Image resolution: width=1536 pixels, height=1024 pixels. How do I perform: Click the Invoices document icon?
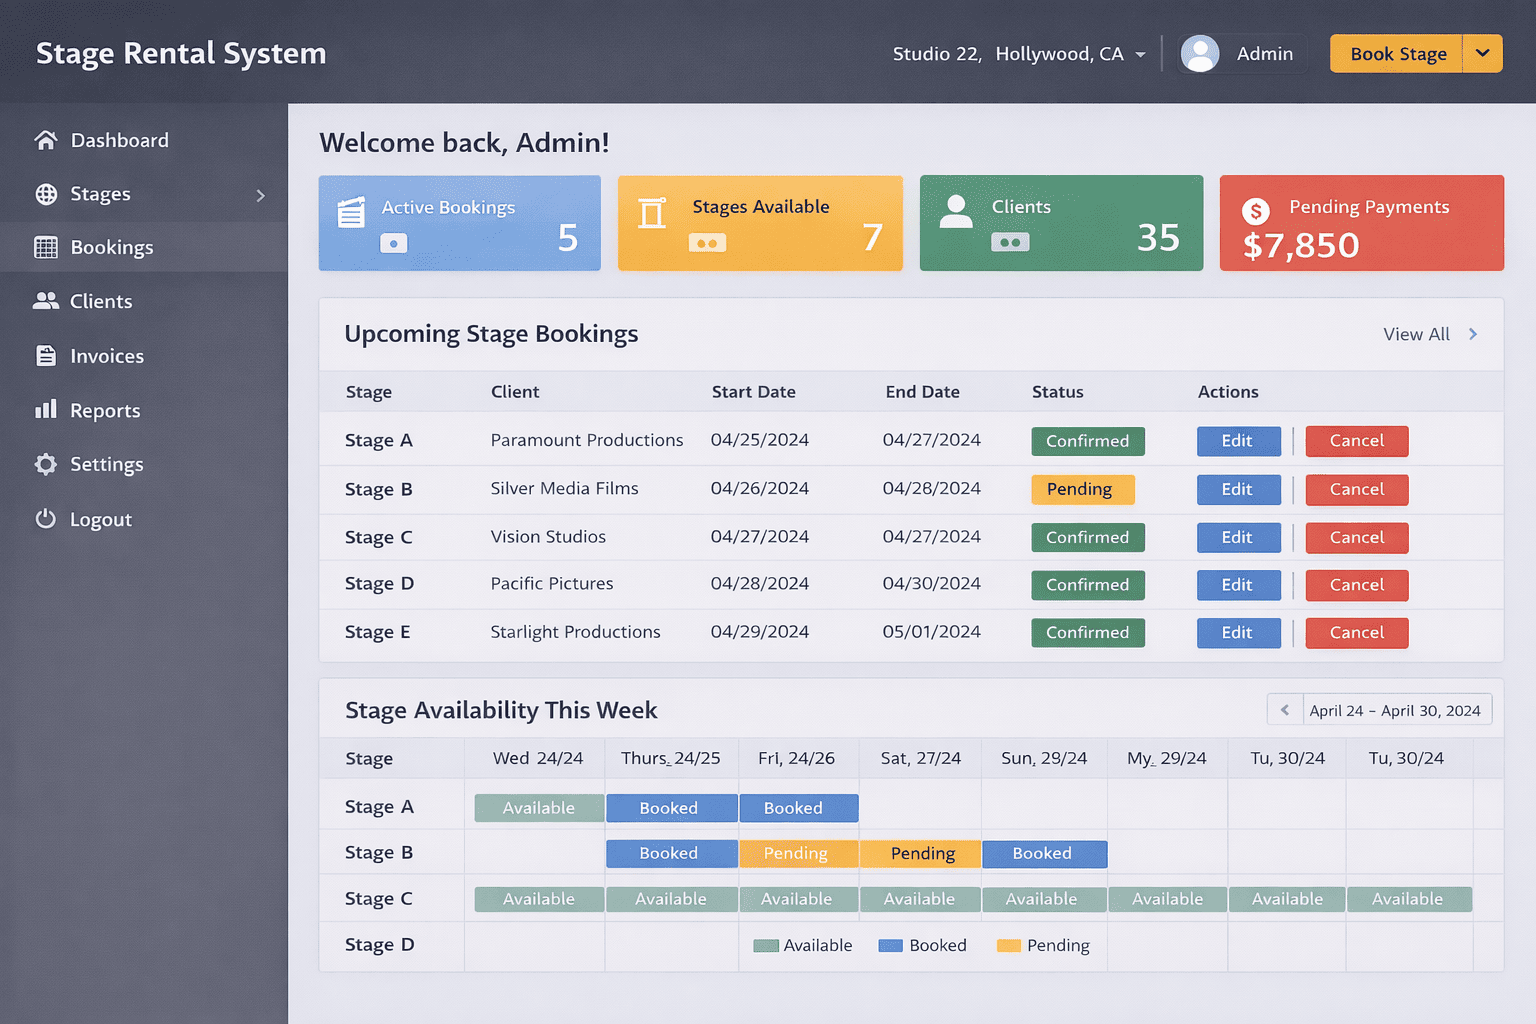[46, 356]
